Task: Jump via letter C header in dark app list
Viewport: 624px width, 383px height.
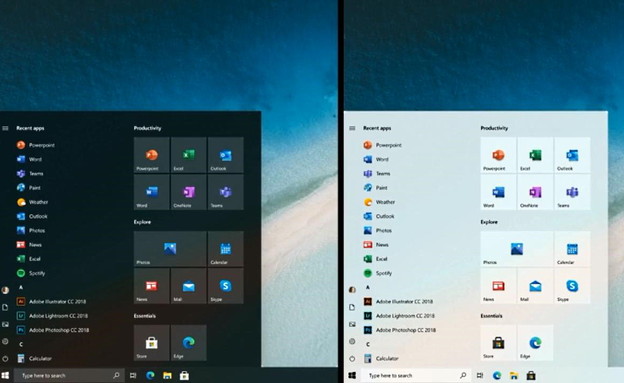Action: [21, 344]
